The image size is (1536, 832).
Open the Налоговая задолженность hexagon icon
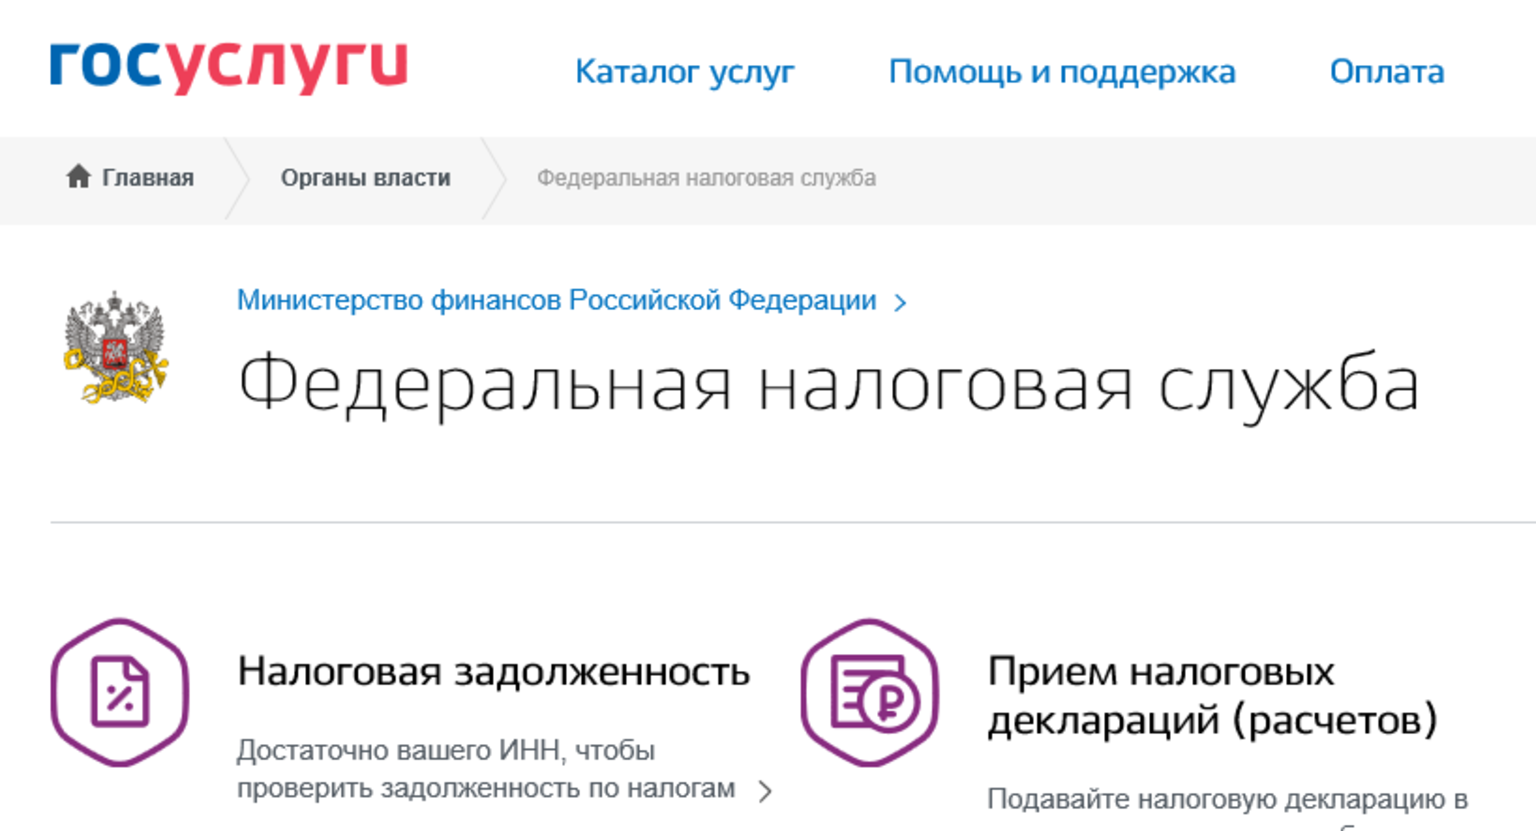tap(120, 692)
